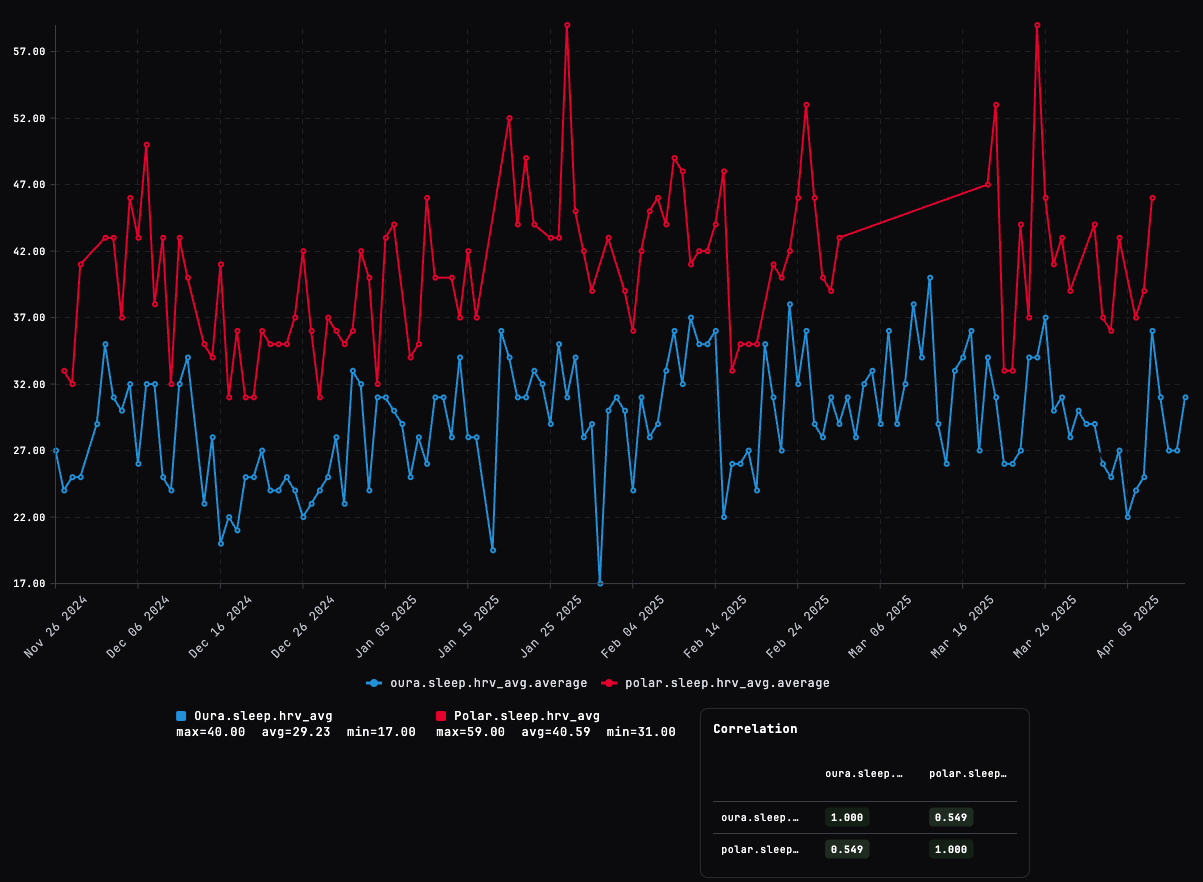Image resolution: width=1203 pixels, height=882 pixels.
Task: Click the 1.000 correlation value in polar row
Action: pos(950,849)
